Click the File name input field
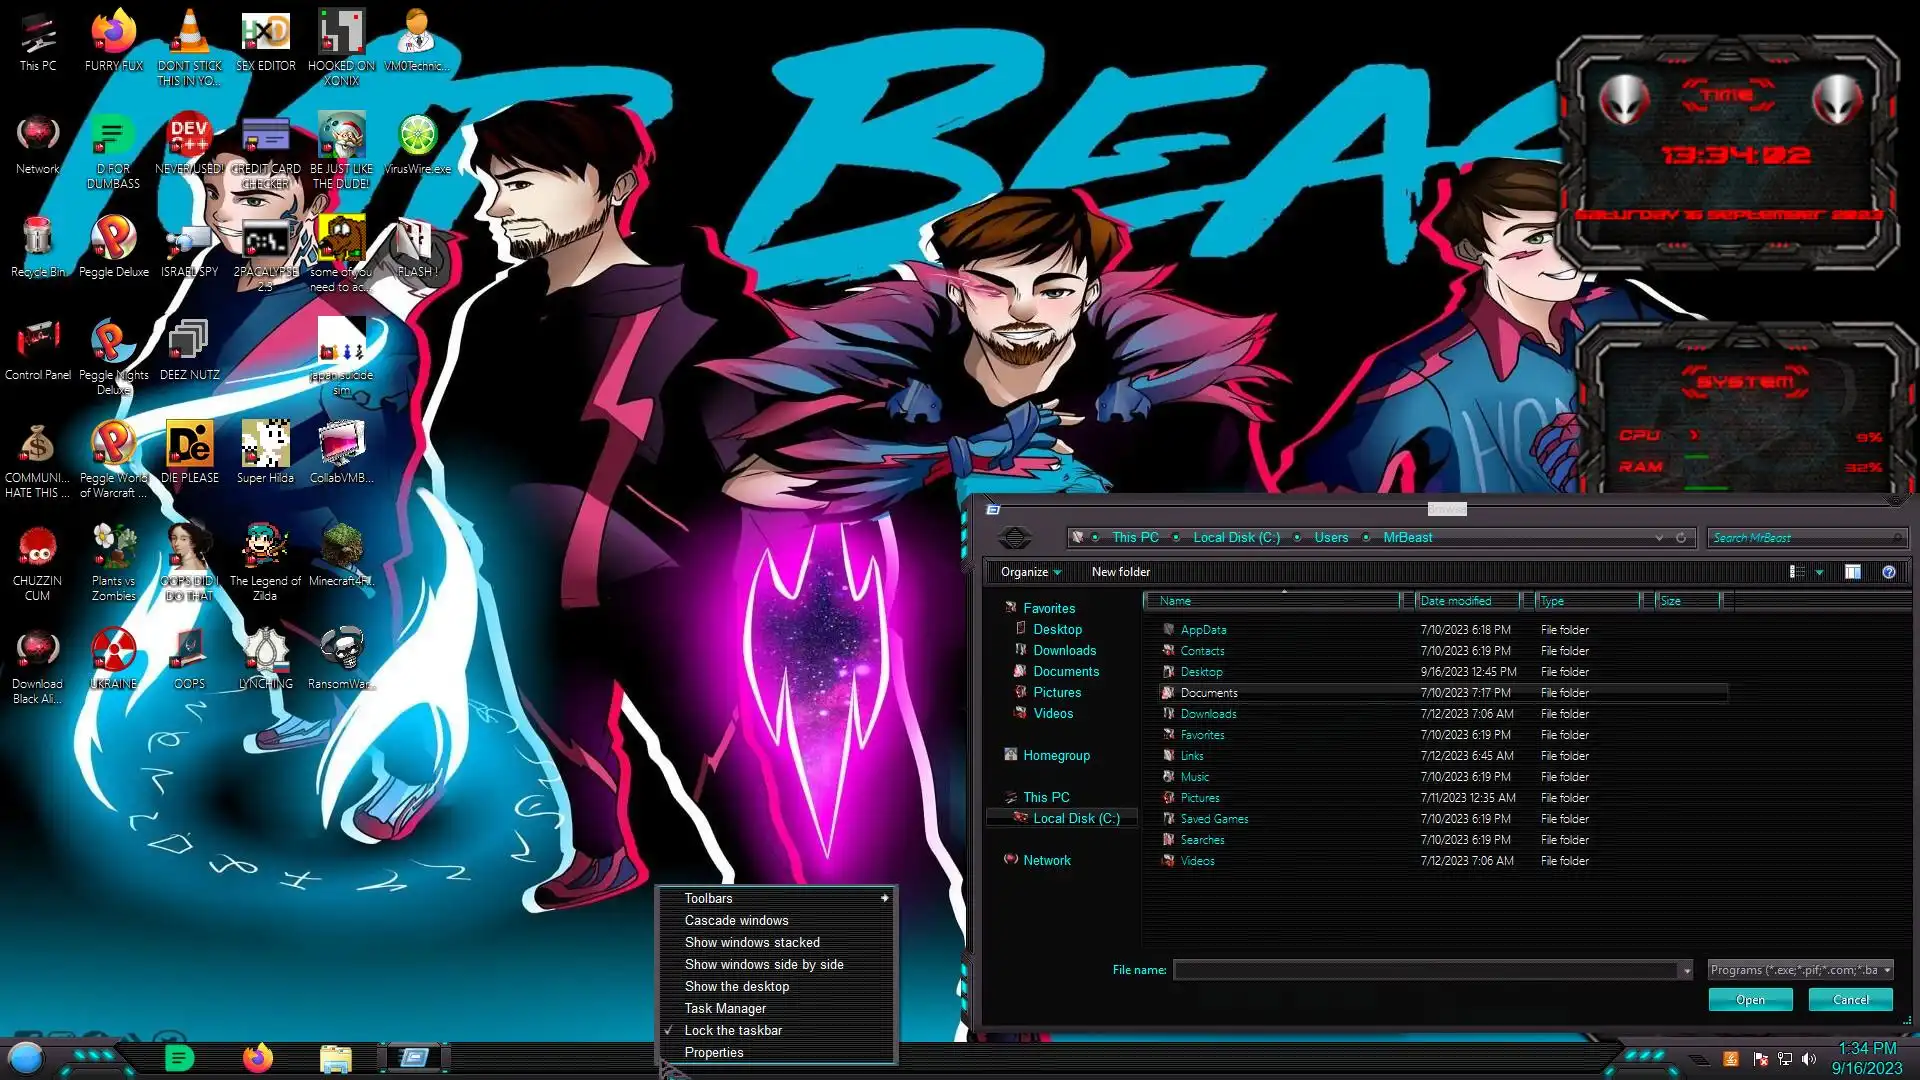The height and width of the screenshot is (1080, 1920). (1425, 970)
